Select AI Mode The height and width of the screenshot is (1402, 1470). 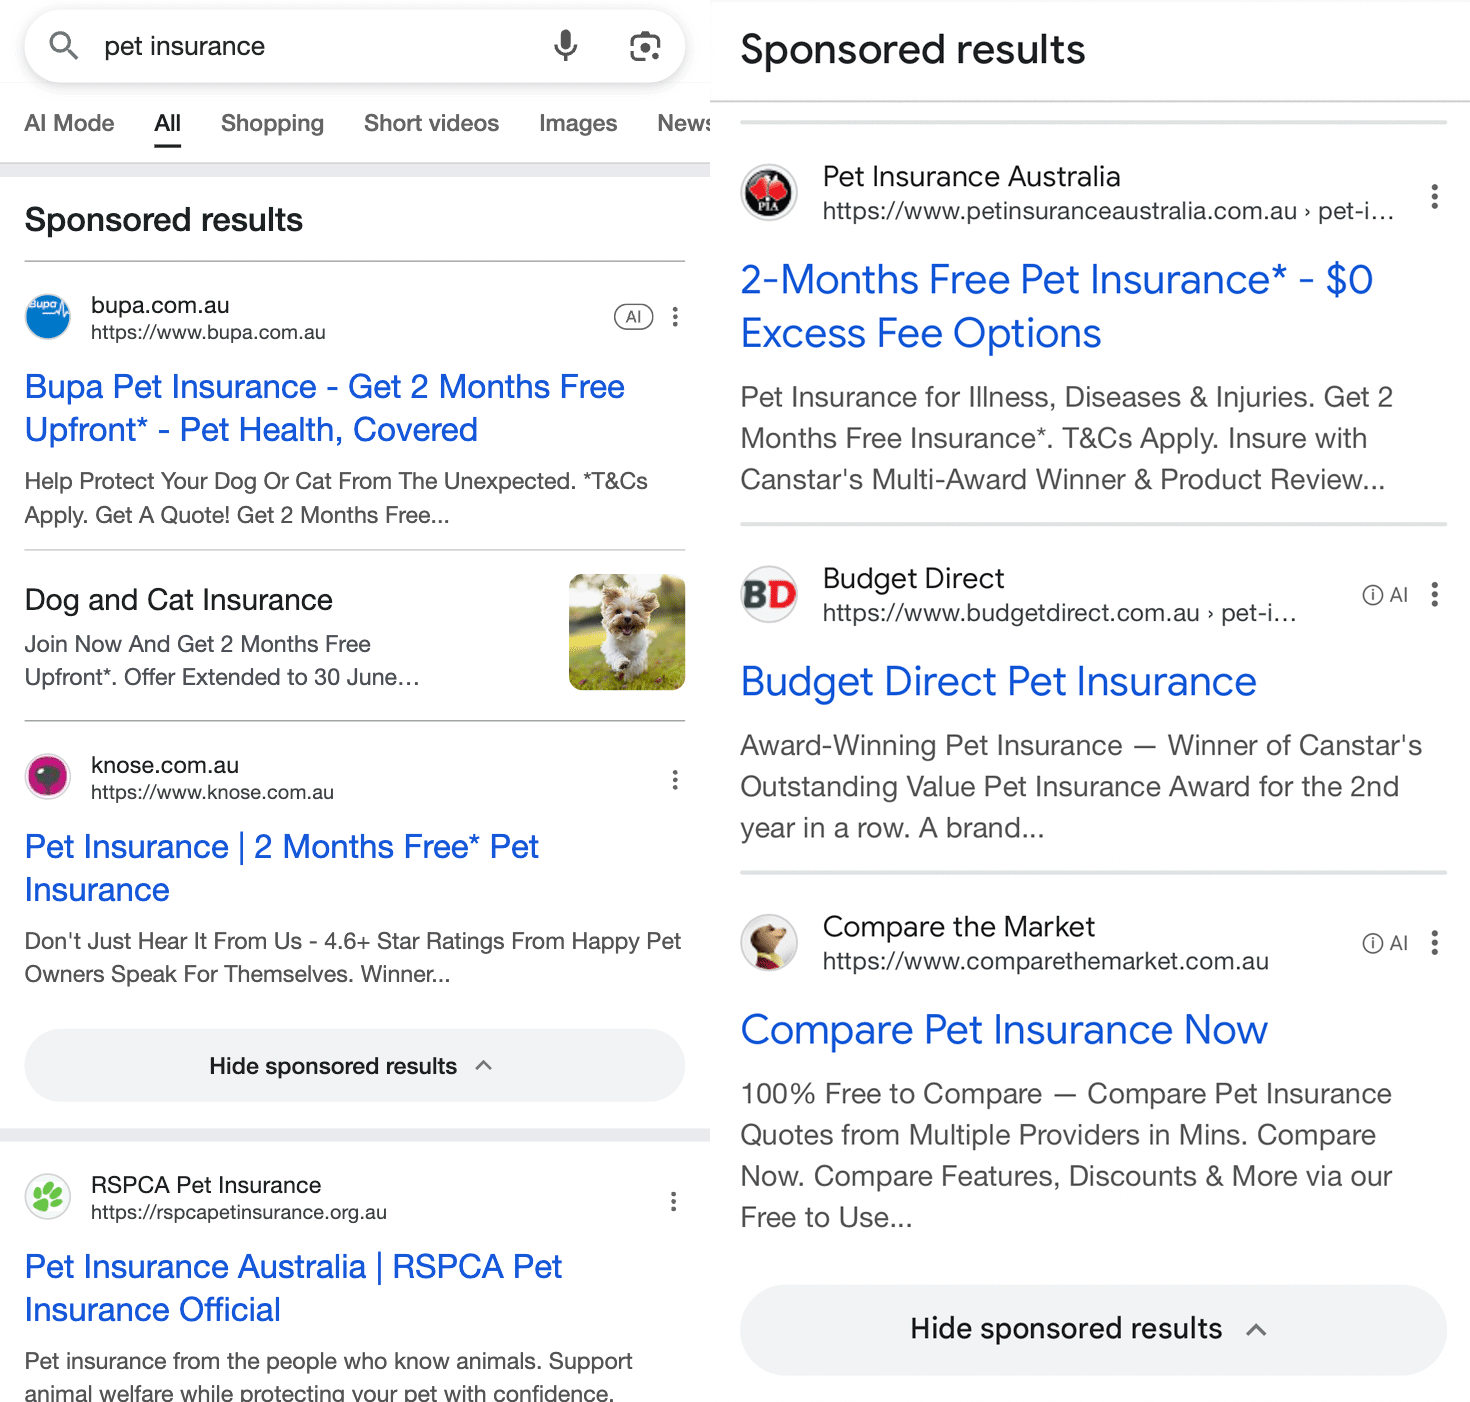(x=69, y=123)
